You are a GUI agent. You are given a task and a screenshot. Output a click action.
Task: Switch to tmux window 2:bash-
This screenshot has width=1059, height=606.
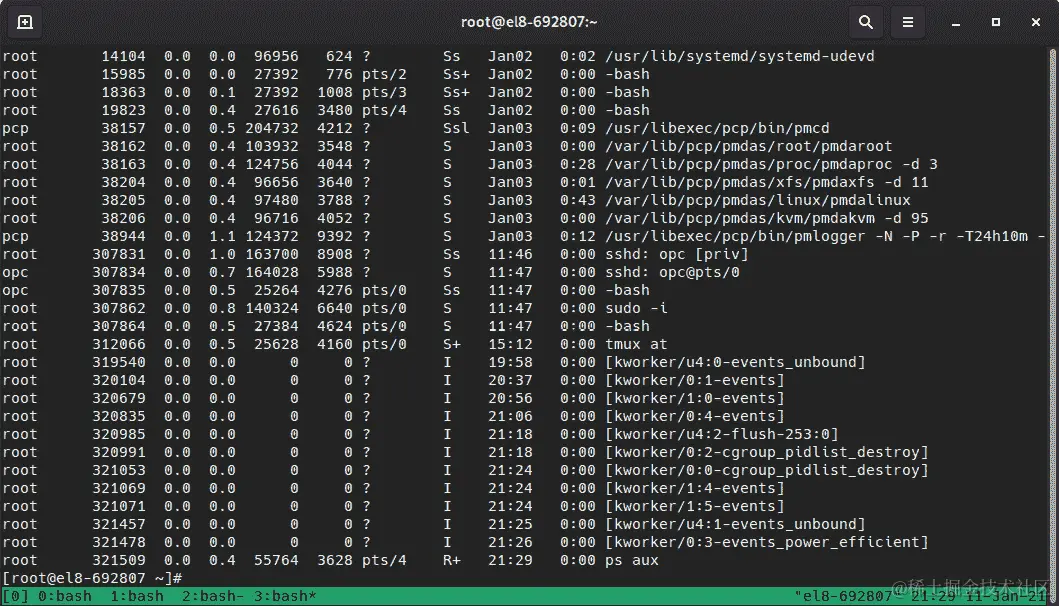[213, 597]
